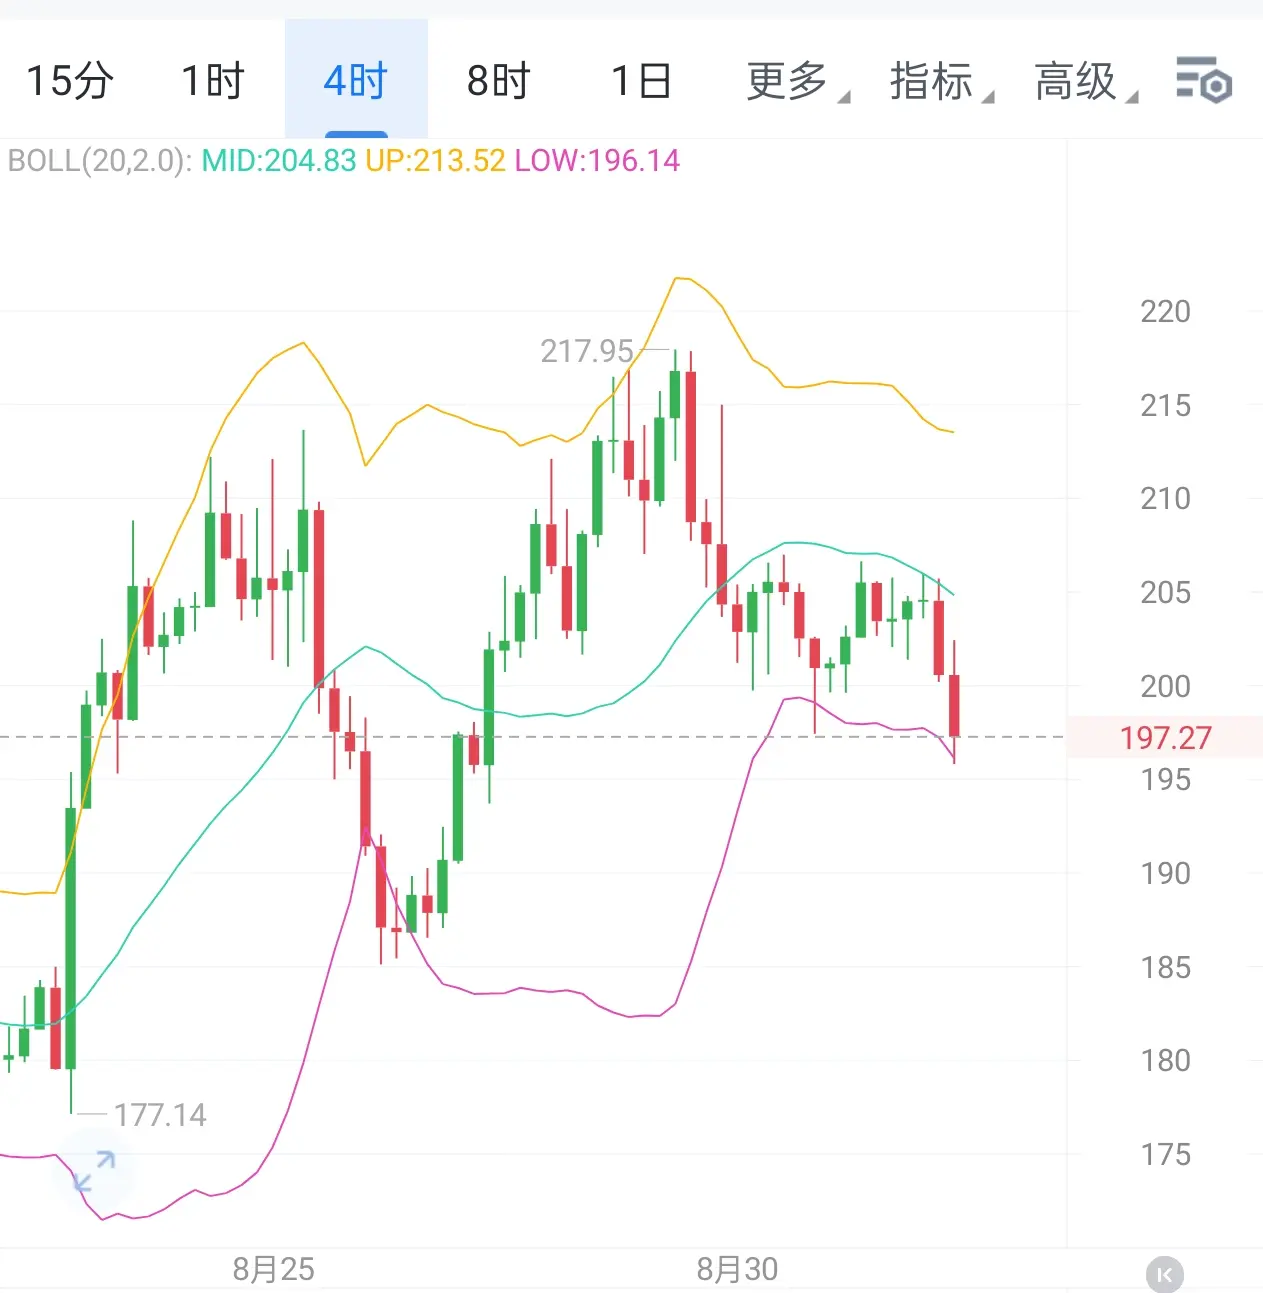Tap the fullscreen expand arrows icon
This screenshot has width=1263, height=1293.
pyautogui.click(x=95, y=1171)
